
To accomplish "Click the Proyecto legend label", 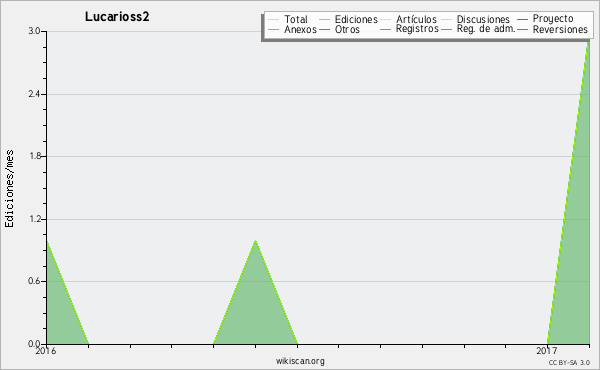I will click(x=553, y=19).
